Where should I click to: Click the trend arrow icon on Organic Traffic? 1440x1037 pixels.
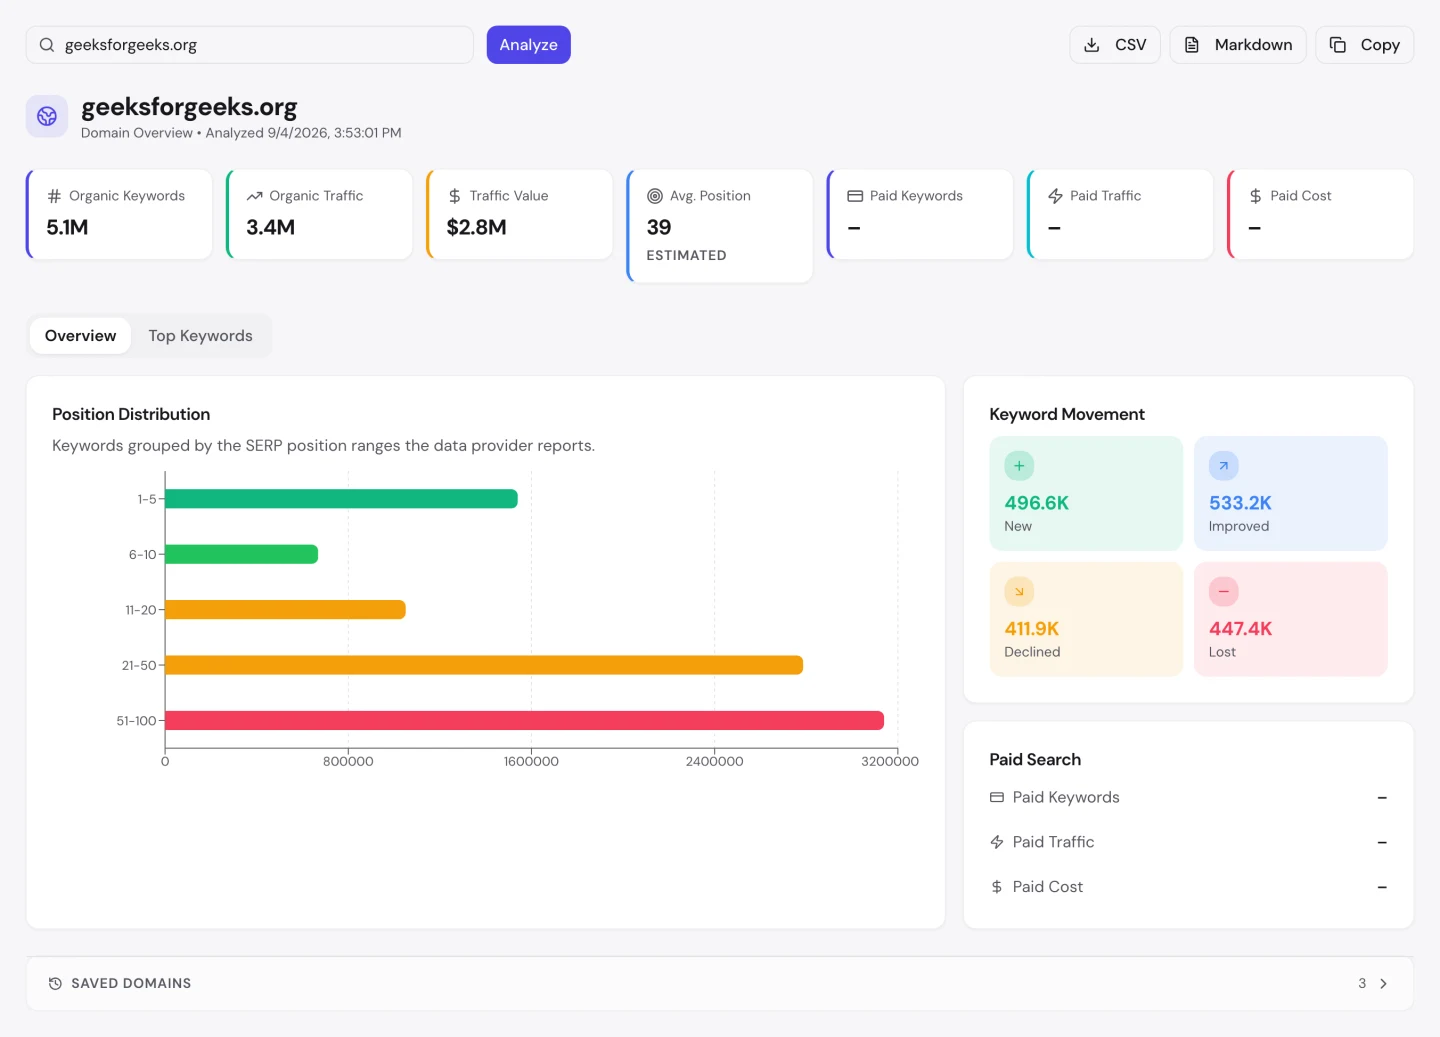tap(254, 196)
